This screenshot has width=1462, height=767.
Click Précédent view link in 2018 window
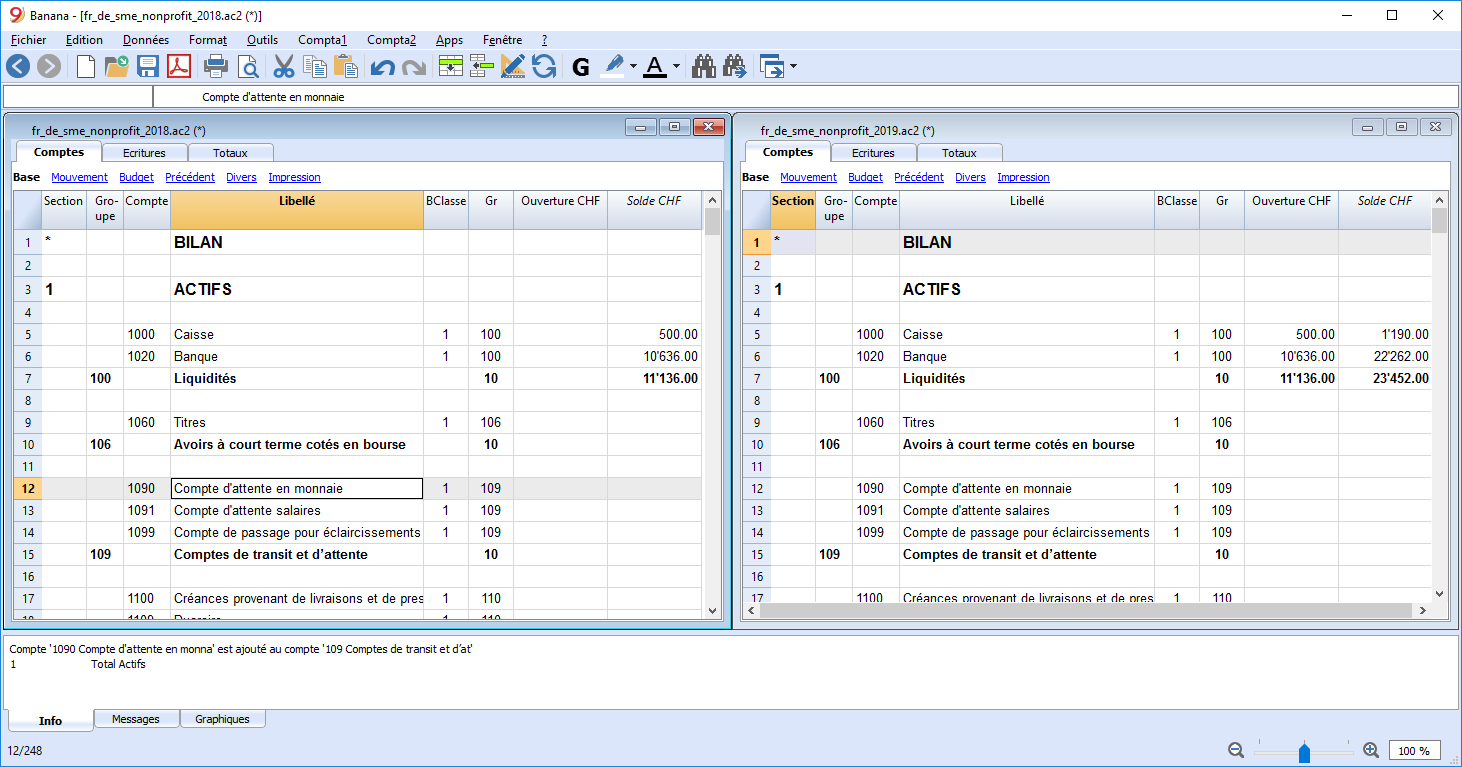(x=190, y=177)
